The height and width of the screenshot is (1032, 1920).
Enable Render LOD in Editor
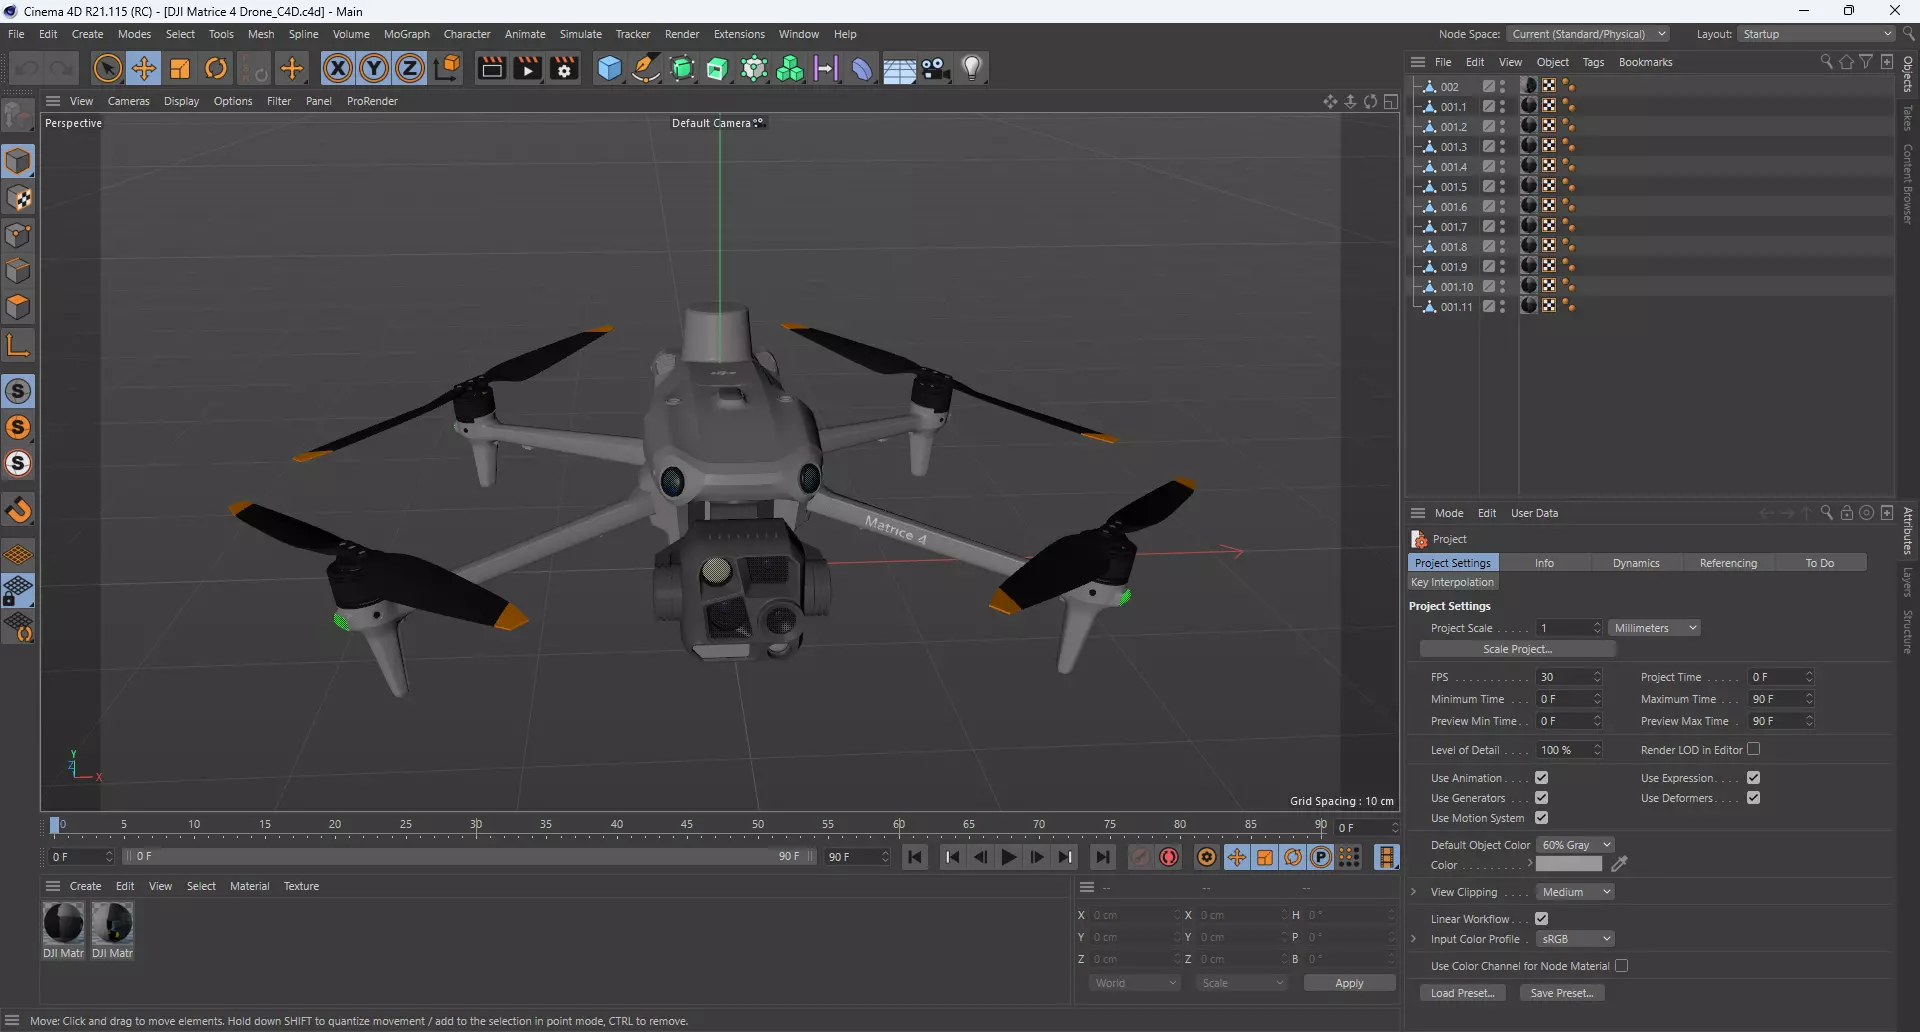pyautogui.click(x=1753, y=749)
